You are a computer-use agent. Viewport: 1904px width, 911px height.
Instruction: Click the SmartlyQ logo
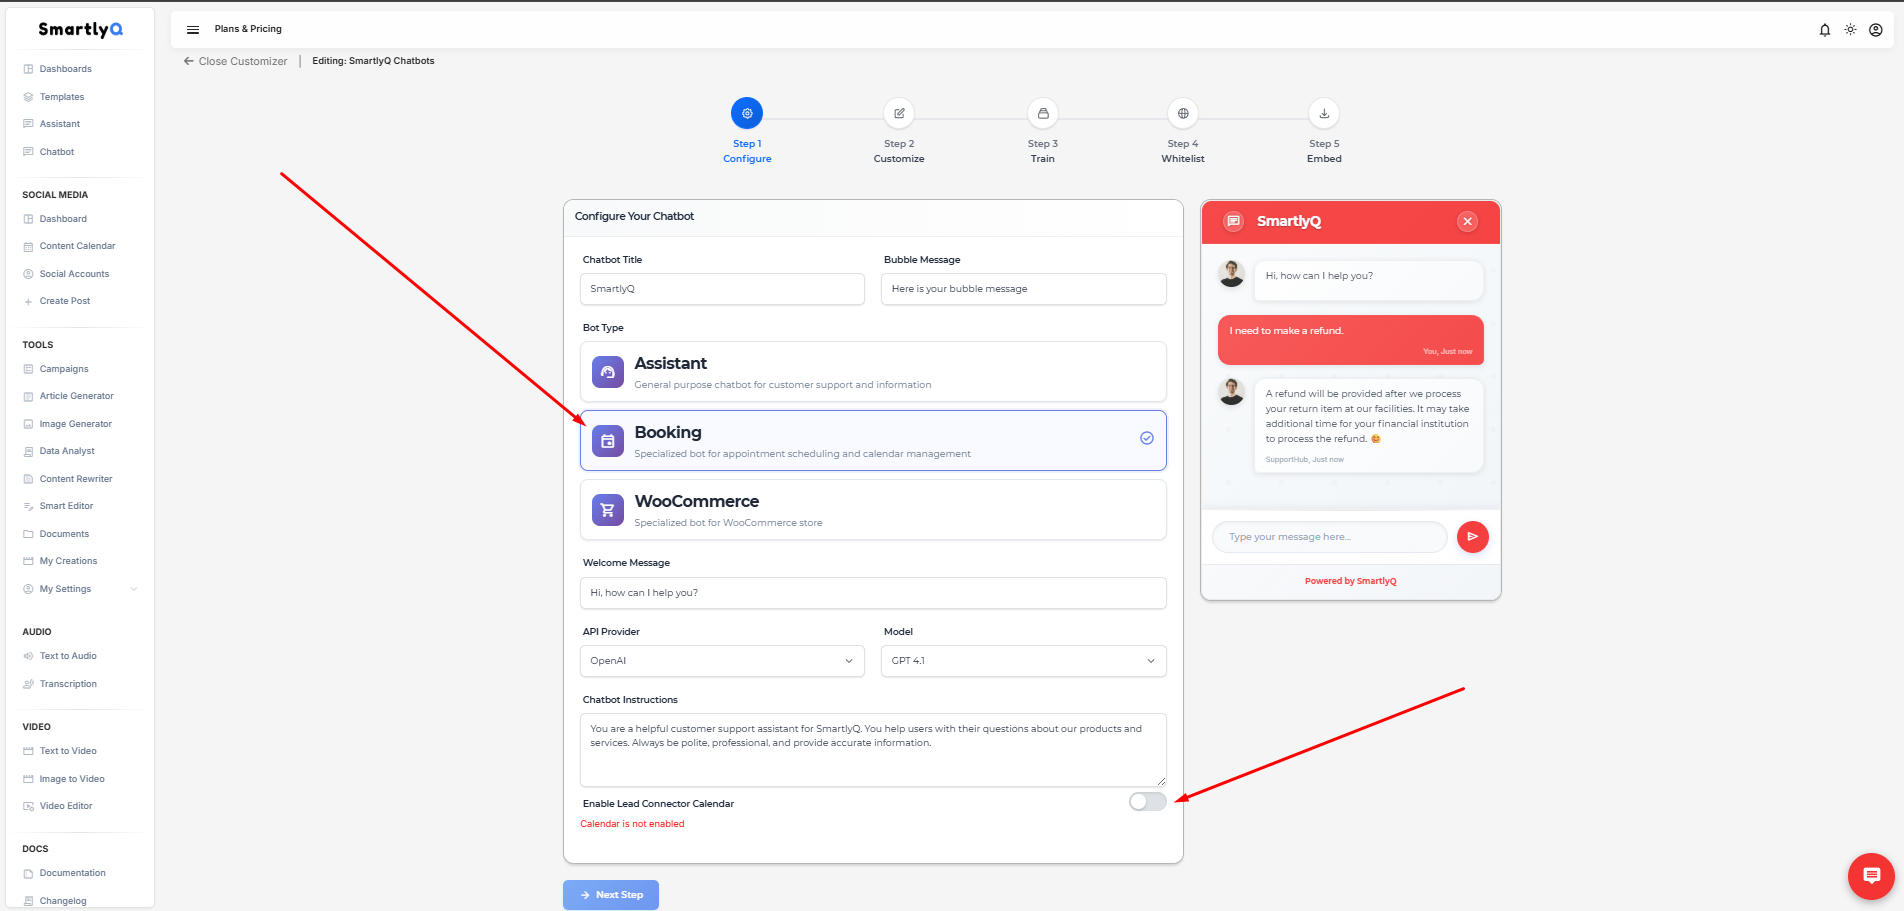pyautogui.click(x=80, y=29)
